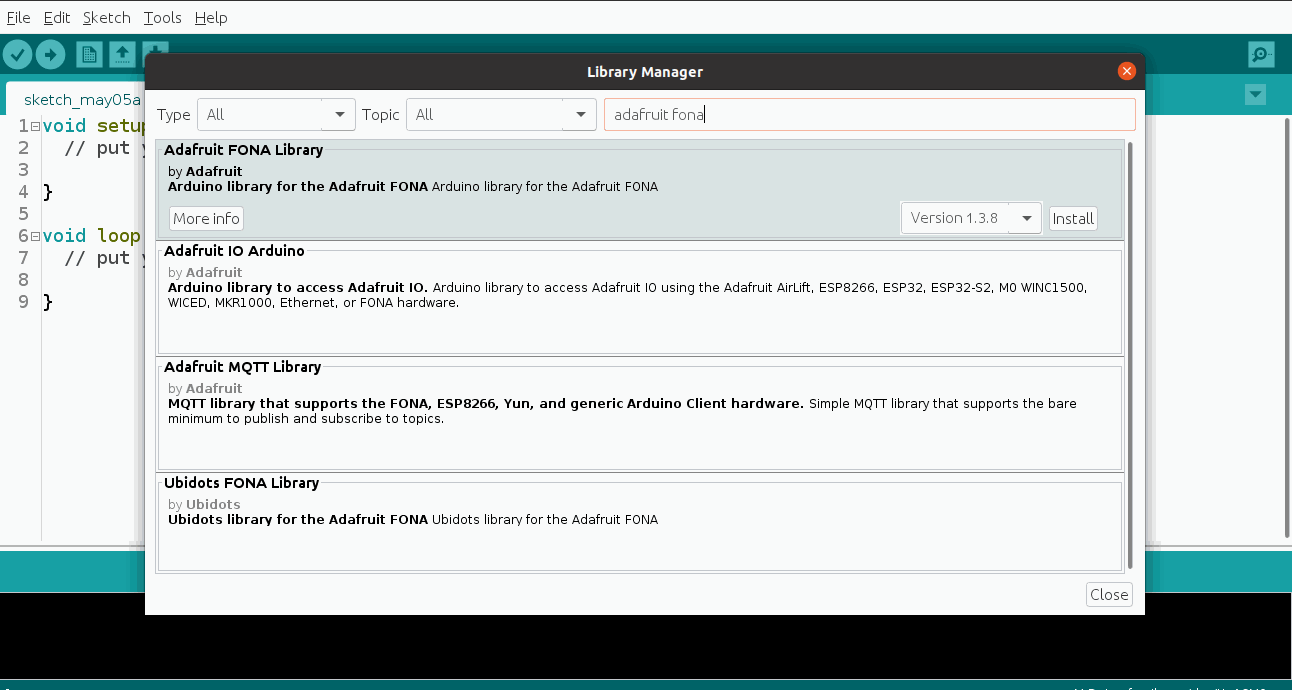Open the Version 1.3.8 dropdown
Viewport: 1292px width, 690px height.
coord(971,218)
